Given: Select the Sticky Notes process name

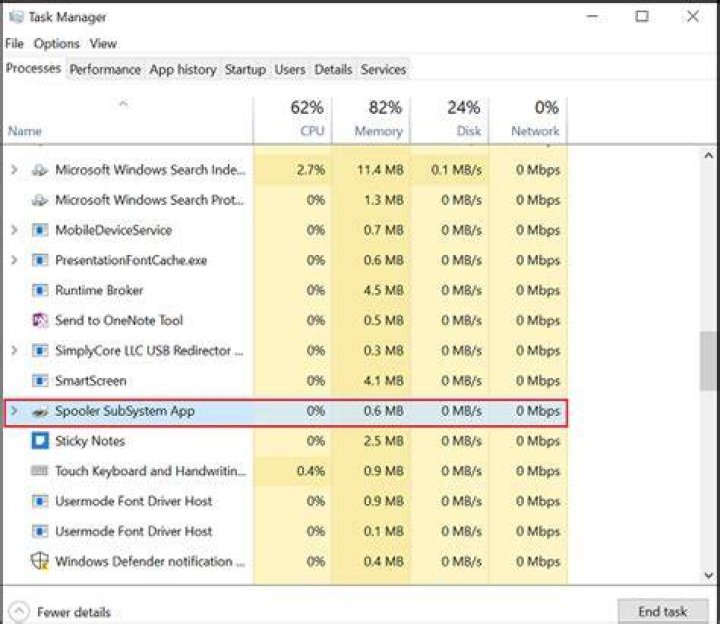Looking at the screenshot, I should pyautogui.click(x=90, y=441).
